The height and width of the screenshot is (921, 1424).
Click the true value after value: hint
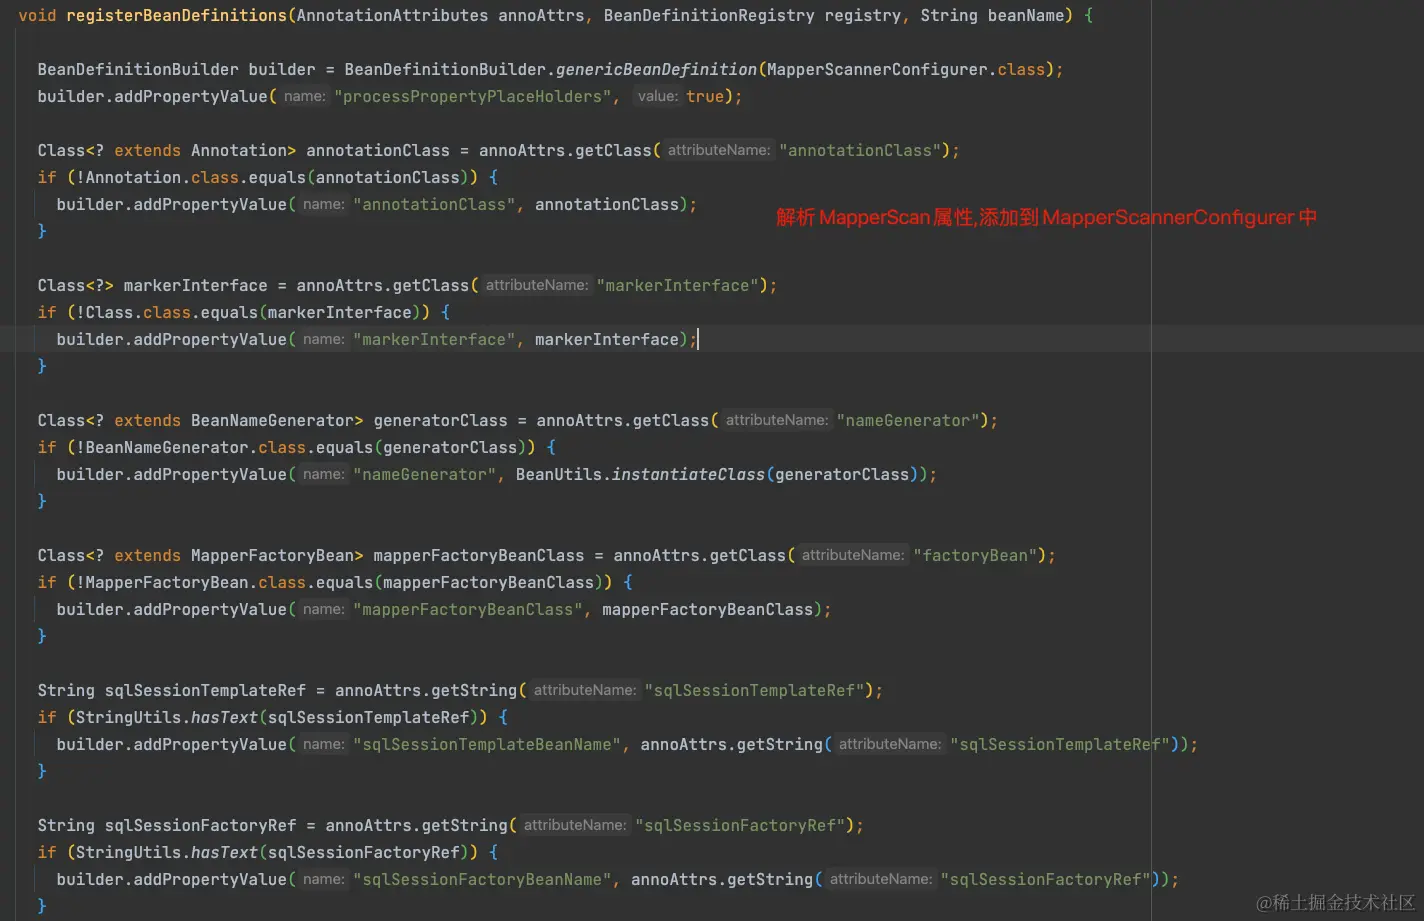(705, 96)
